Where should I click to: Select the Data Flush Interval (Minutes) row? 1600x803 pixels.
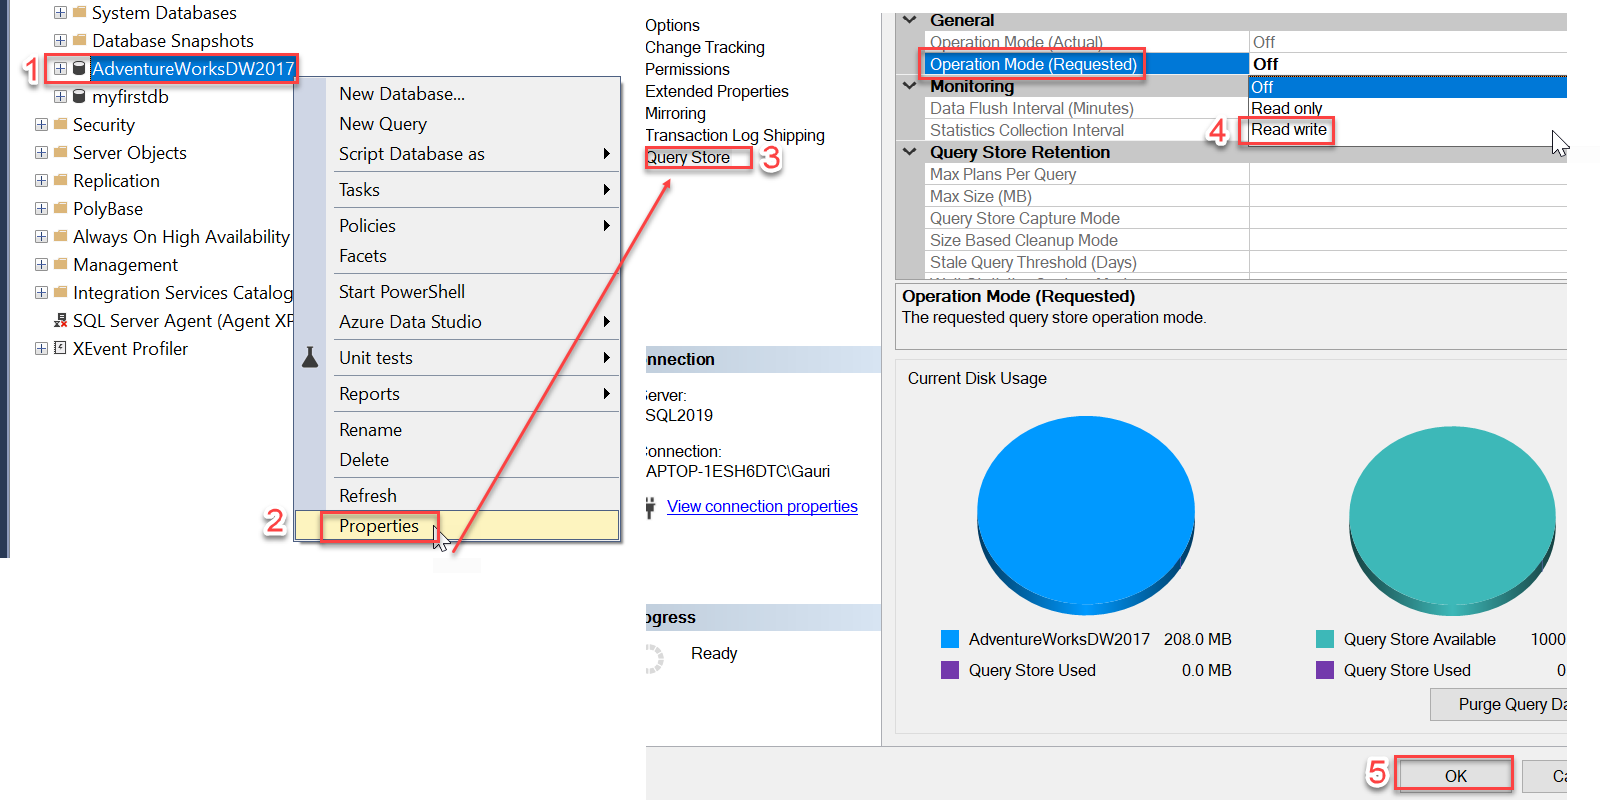tap(1244, 108)
